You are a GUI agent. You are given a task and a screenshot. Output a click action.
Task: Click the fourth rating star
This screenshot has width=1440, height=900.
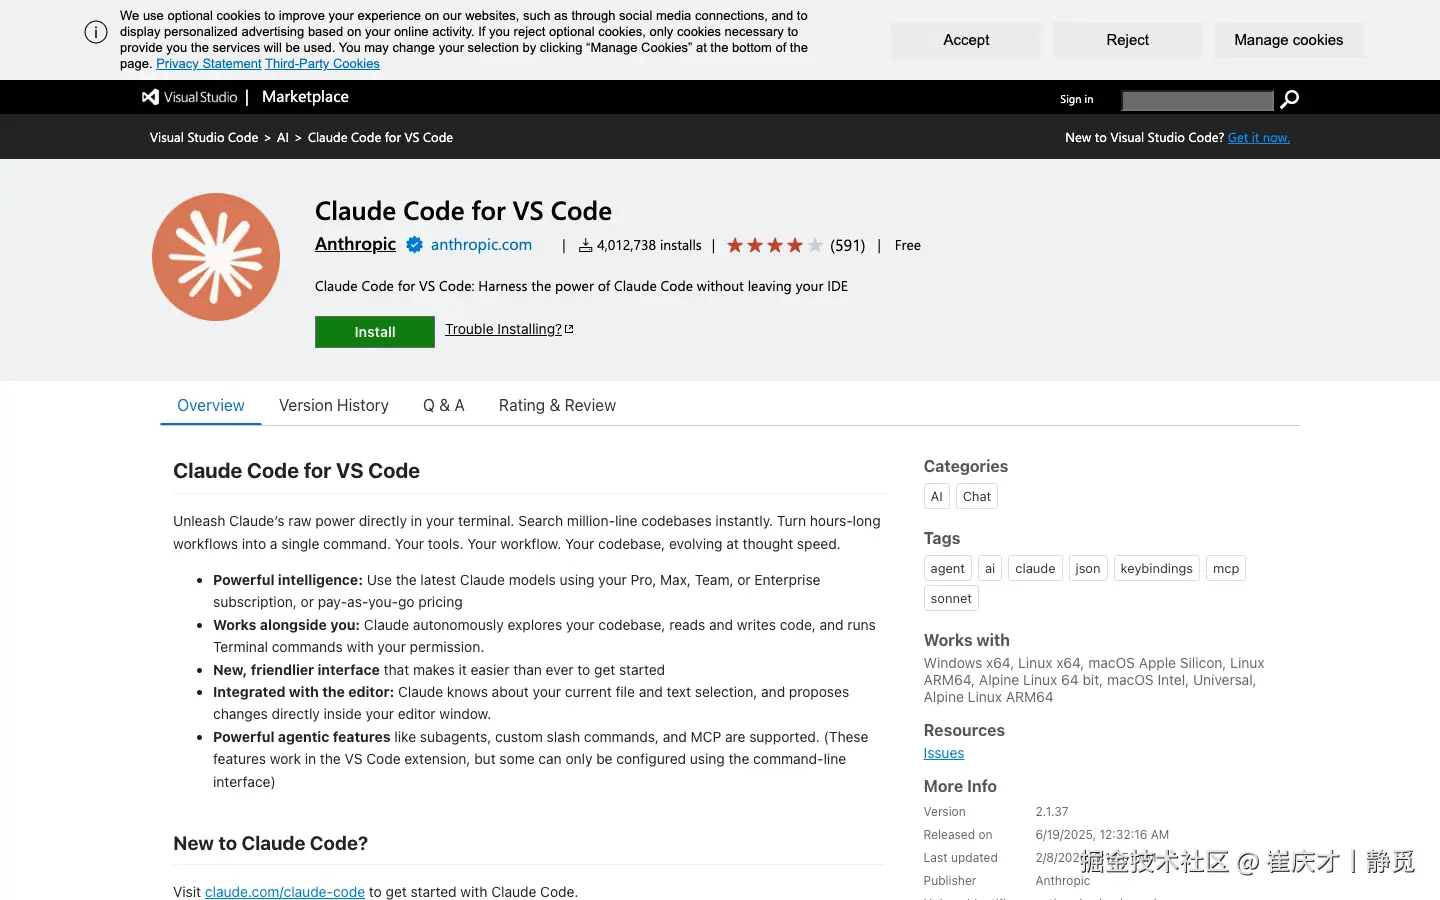pyautogui.click(x=793, y=244)
